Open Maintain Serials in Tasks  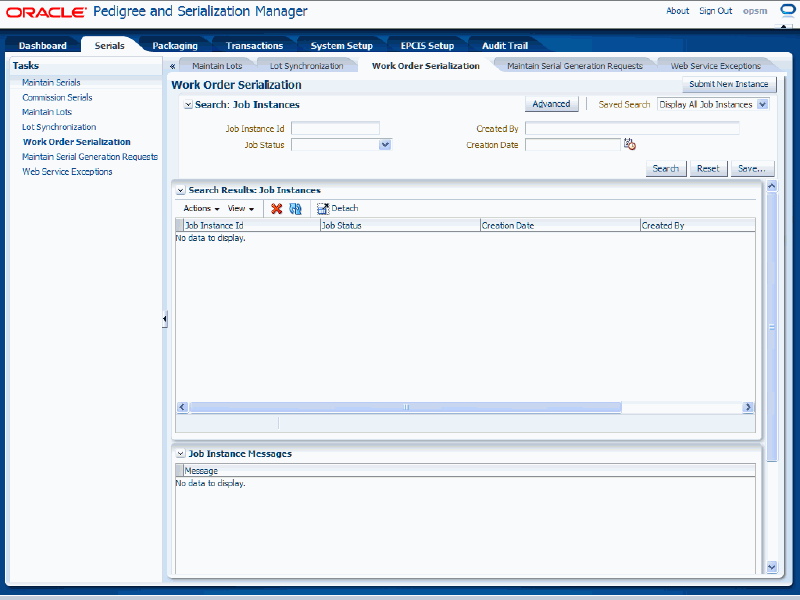(51, 82)
